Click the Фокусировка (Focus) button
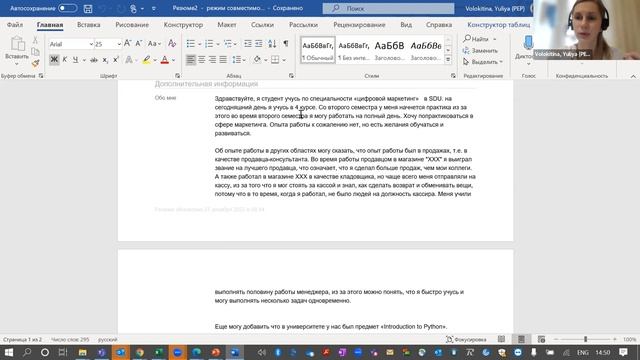640x360 pixels. (466, 340)
